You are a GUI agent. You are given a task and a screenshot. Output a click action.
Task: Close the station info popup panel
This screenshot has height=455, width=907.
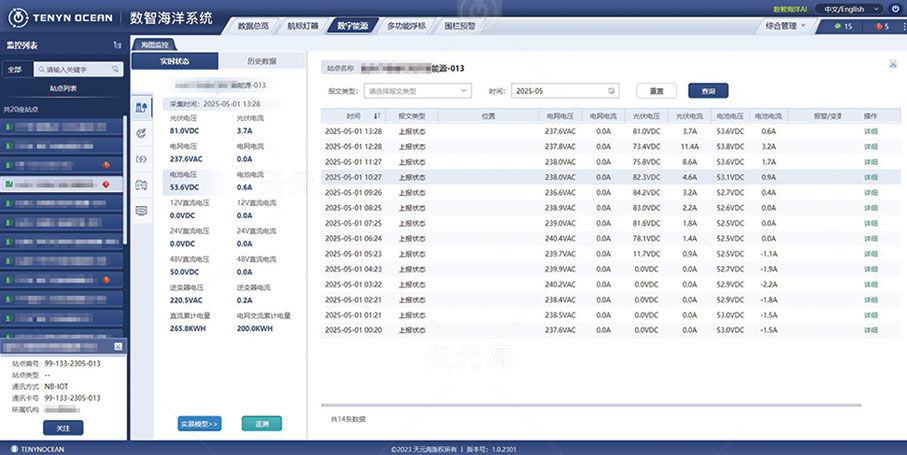pyautogui.click(x=119, y=348)
